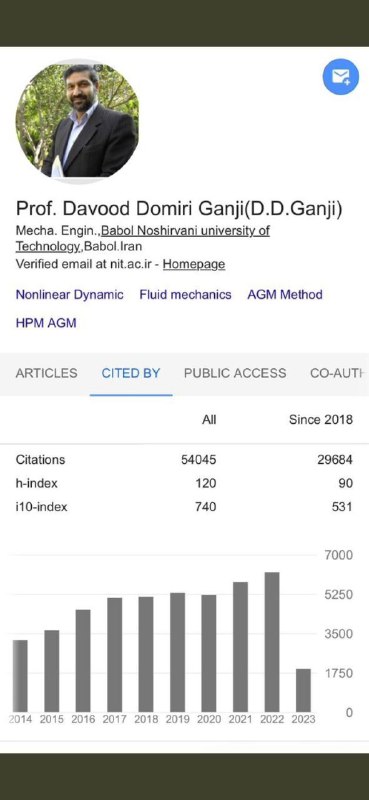Click the blue follow email icon
The image size is (369, 800).
[340, 77]
